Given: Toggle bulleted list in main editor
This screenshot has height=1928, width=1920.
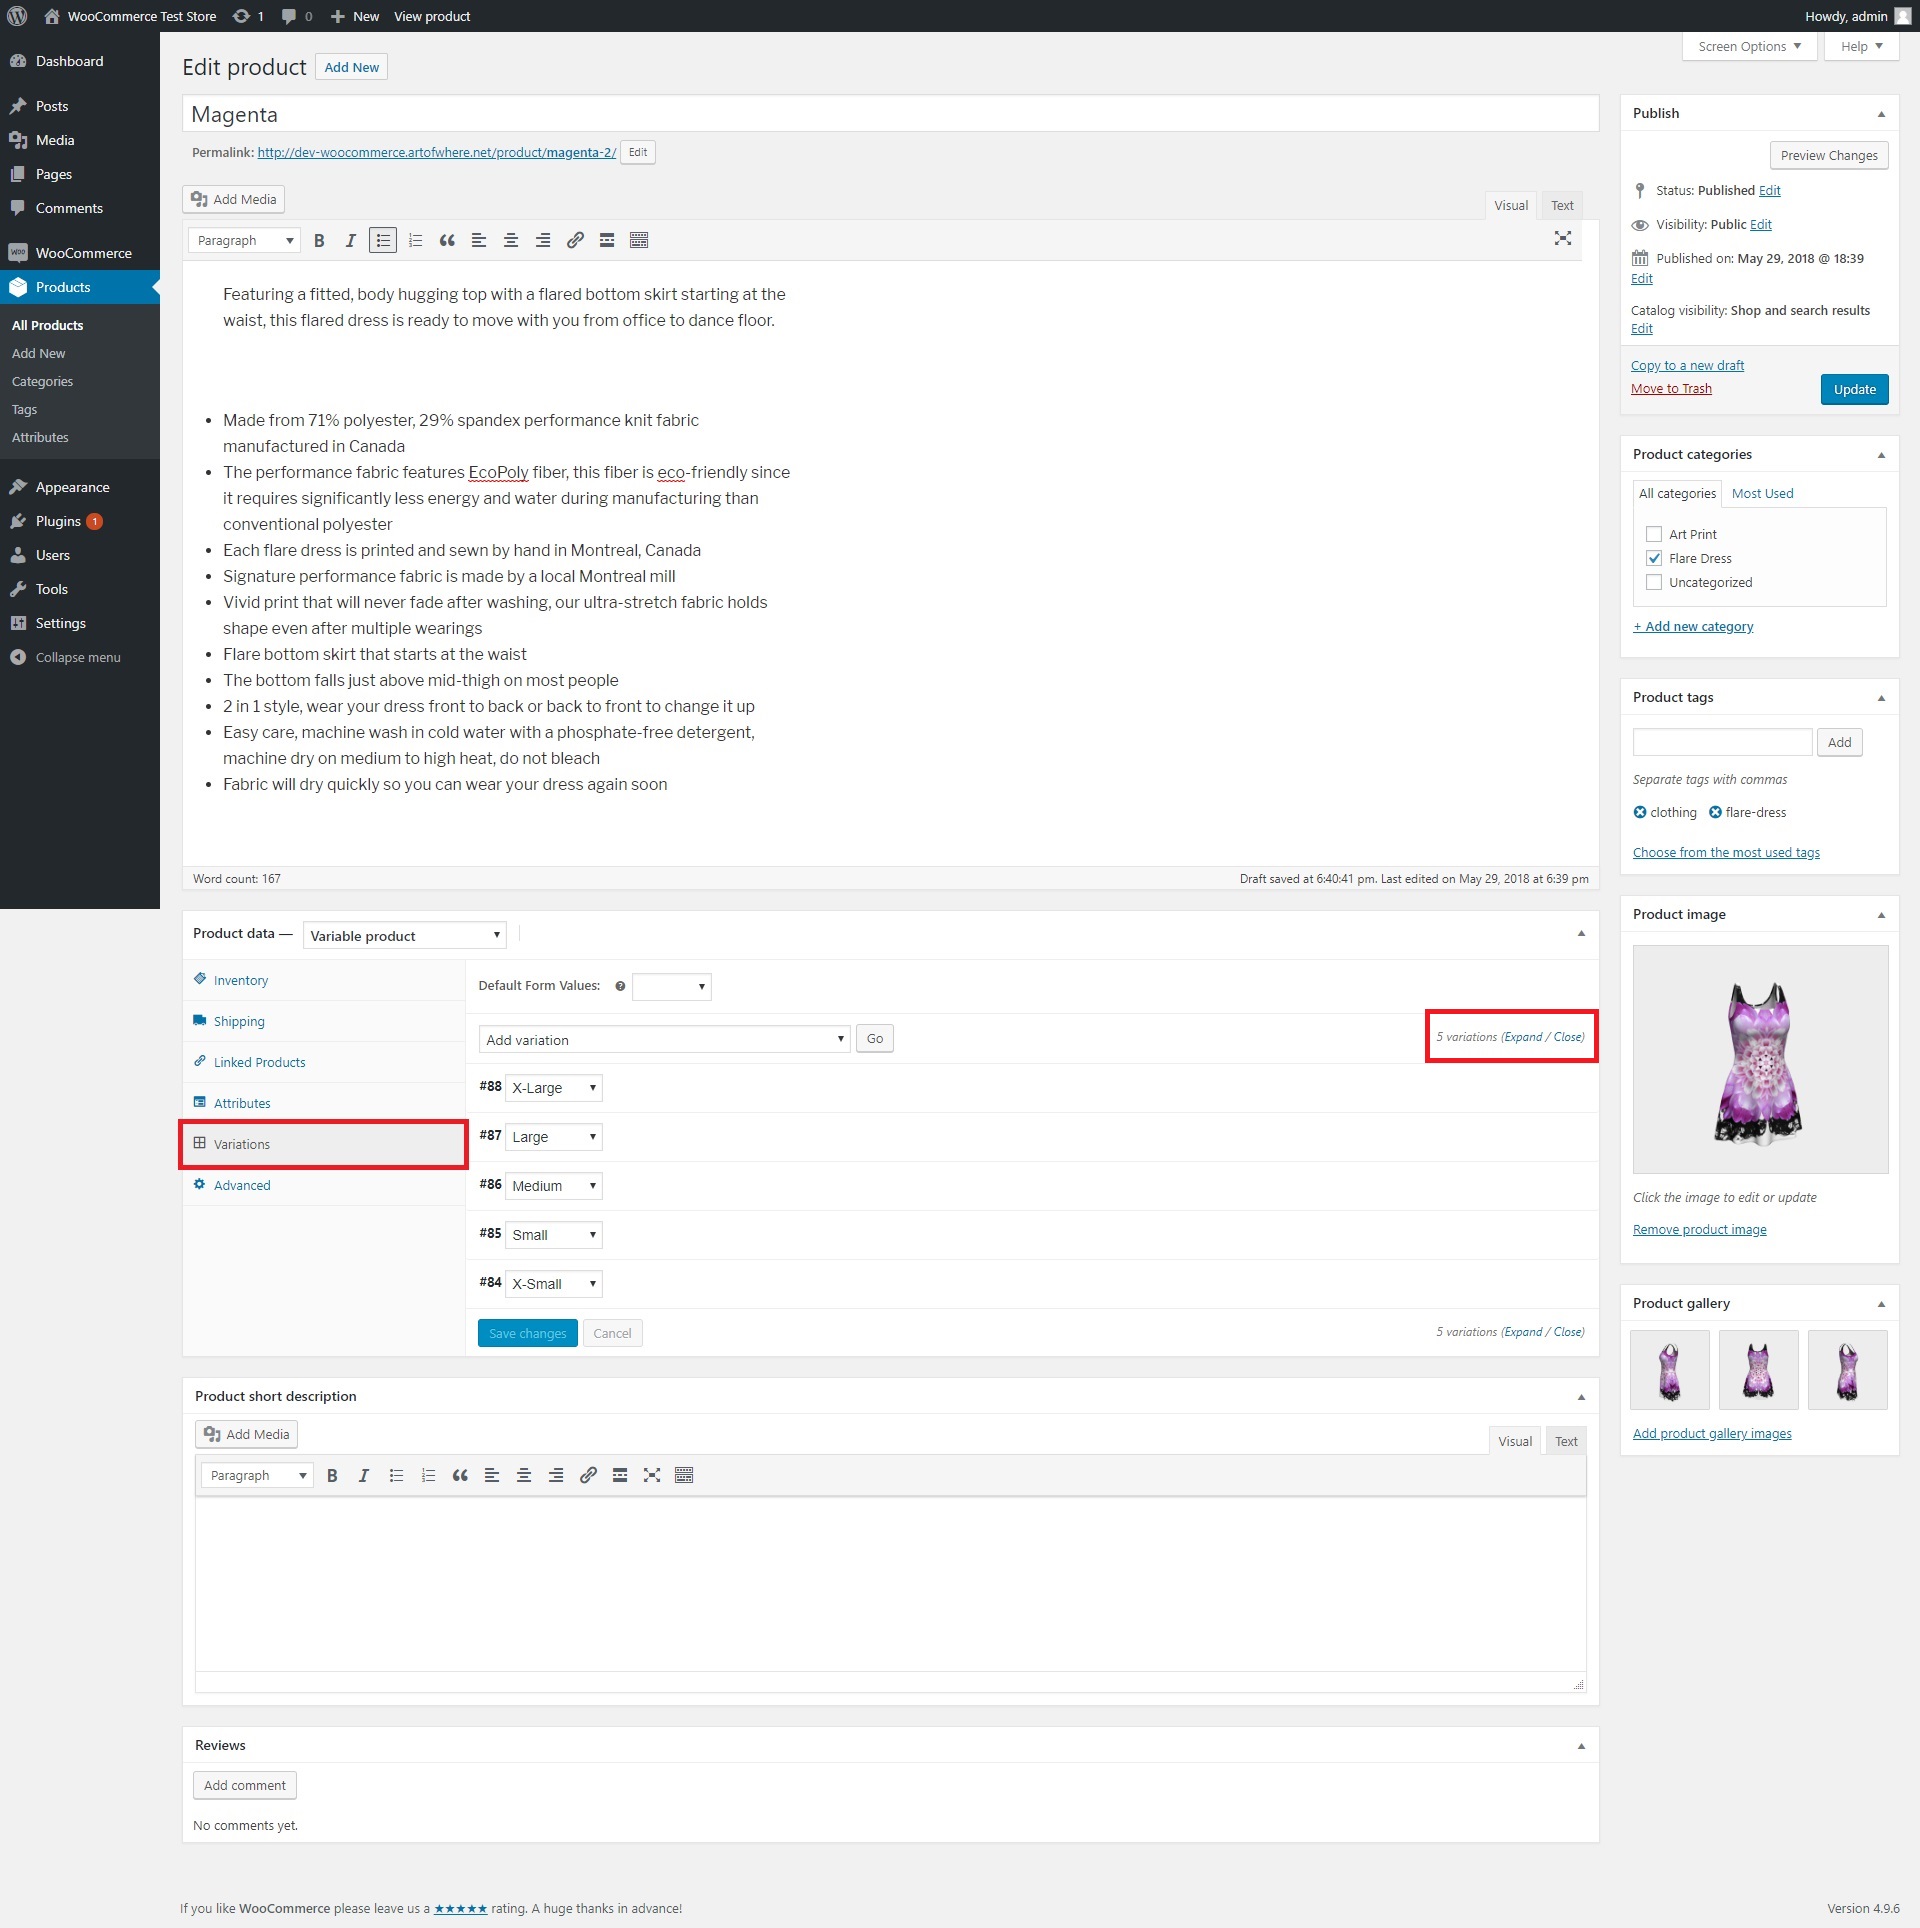Looking at the screenshot, I should 383,240.
